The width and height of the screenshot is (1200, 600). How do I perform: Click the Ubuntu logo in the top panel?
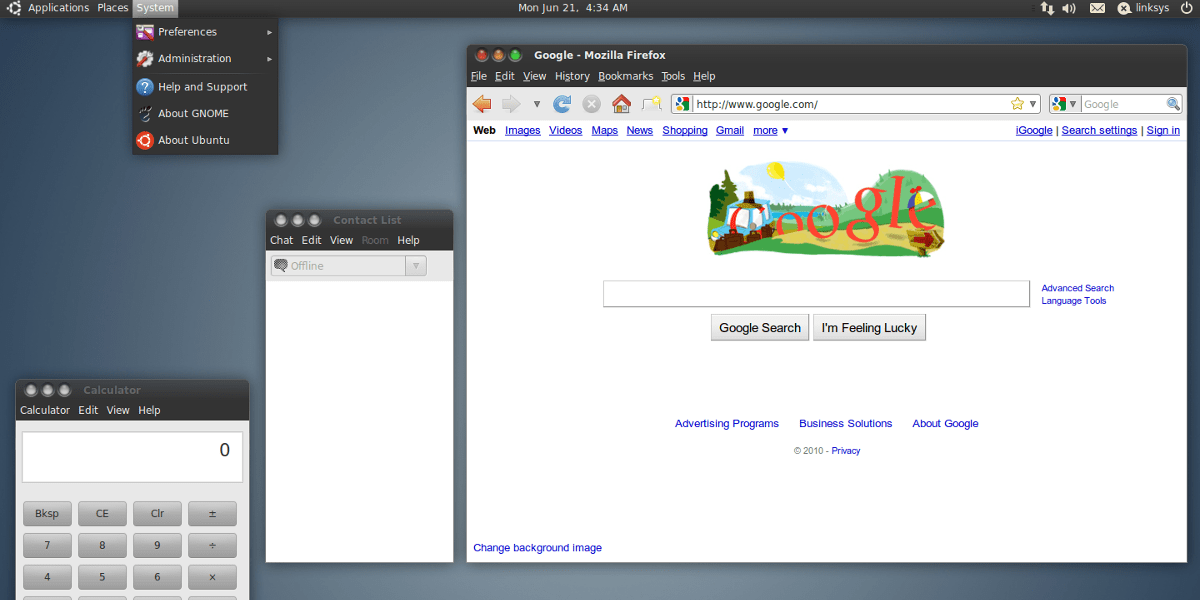click(x=14, y=8)
